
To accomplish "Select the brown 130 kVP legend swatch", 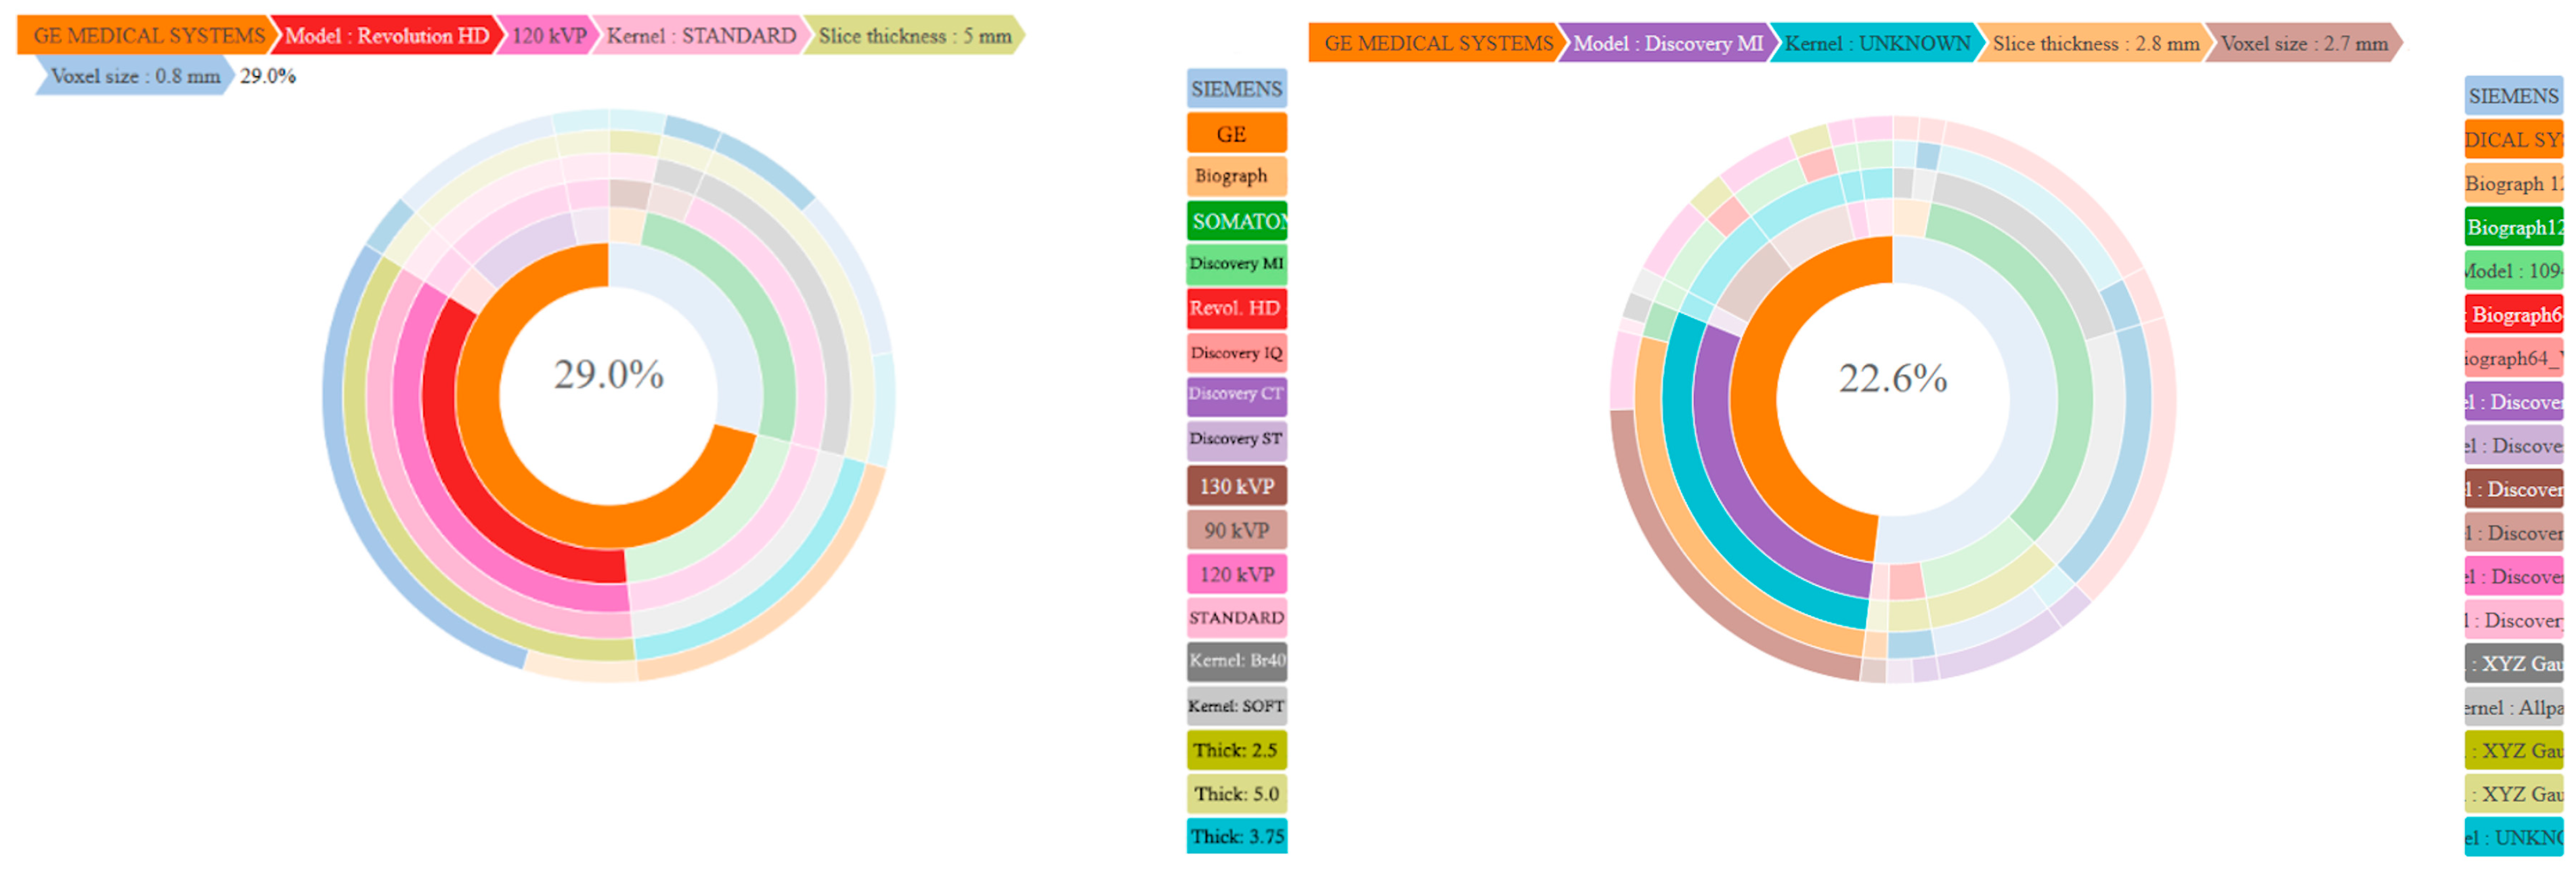I will (x=1237, y=486).
